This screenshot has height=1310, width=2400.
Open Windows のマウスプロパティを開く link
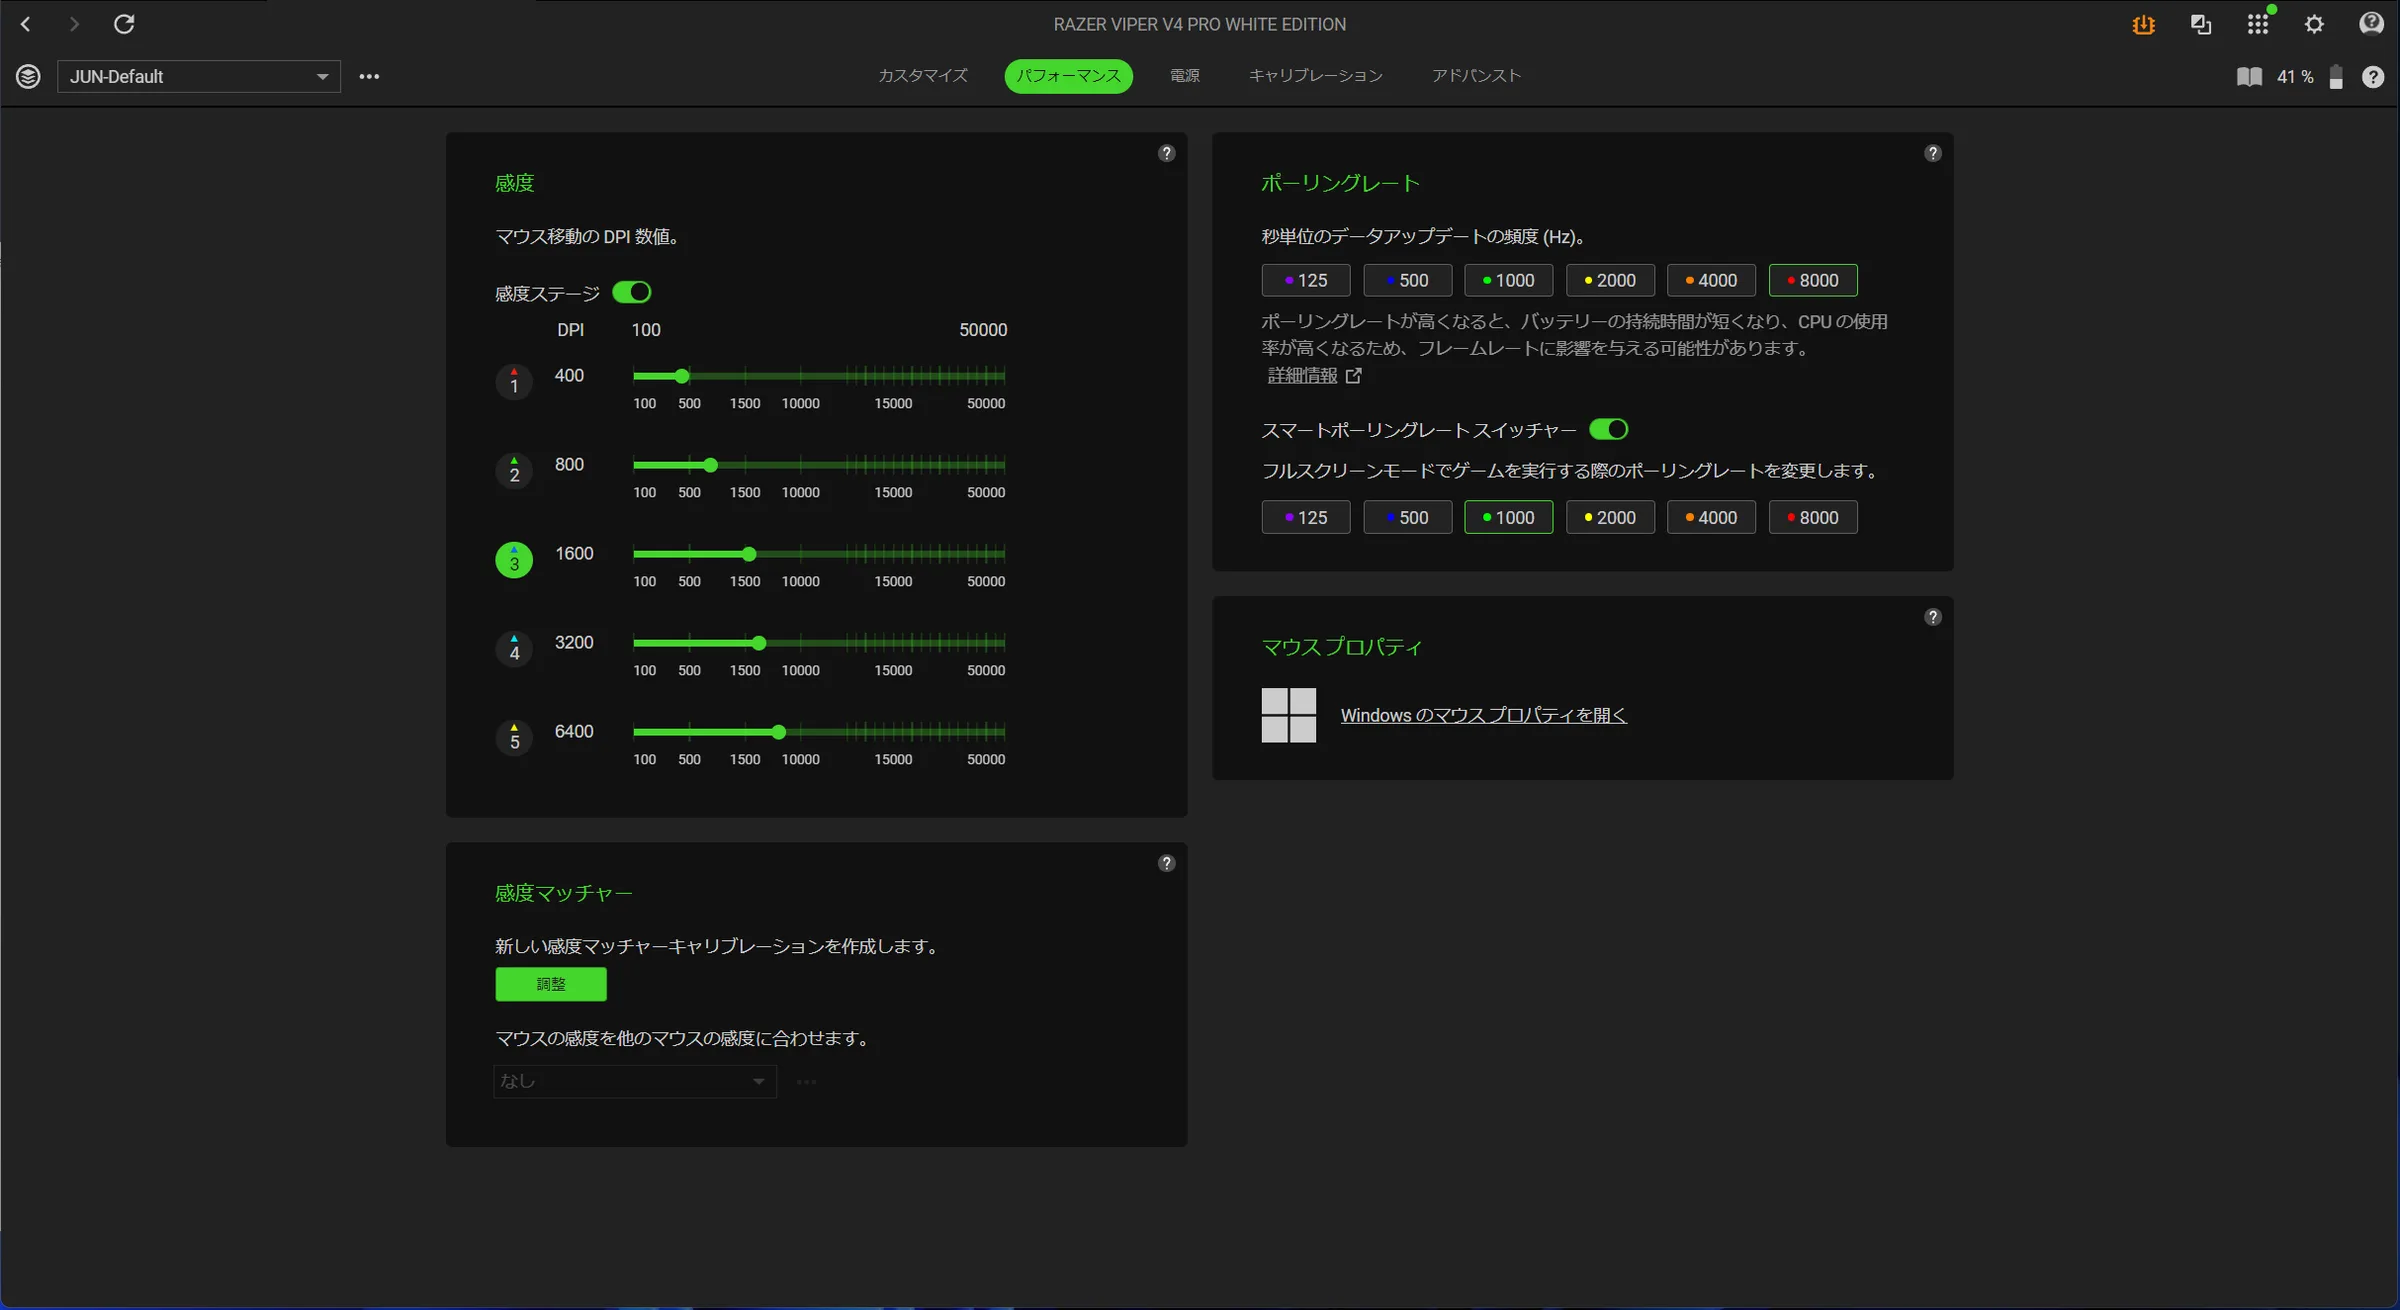[1483, 715]
